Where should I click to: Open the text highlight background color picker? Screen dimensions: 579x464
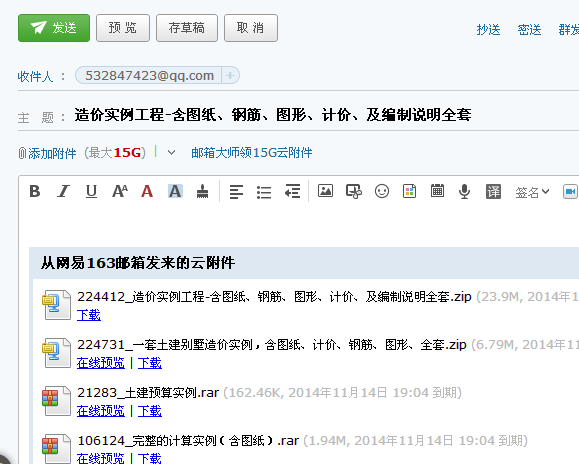pos(175,191)
